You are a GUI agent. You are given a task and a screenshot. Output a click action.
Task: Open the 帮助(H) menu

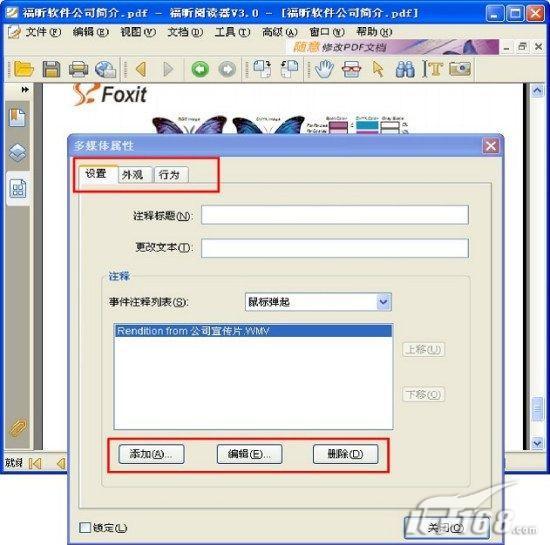point(374,32)
